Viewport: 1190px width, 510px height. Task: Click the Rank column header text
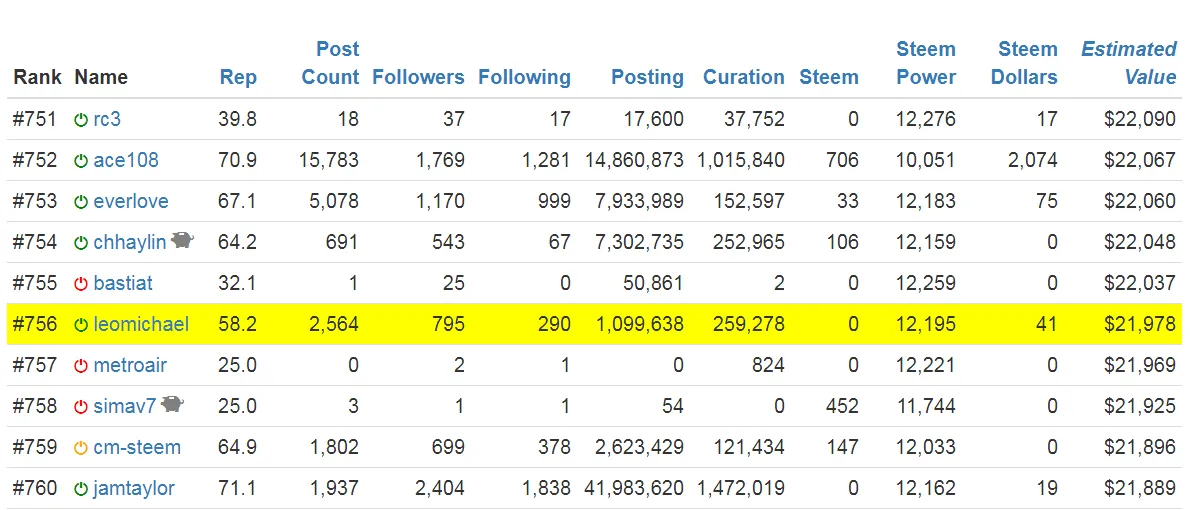click(37, 77)
